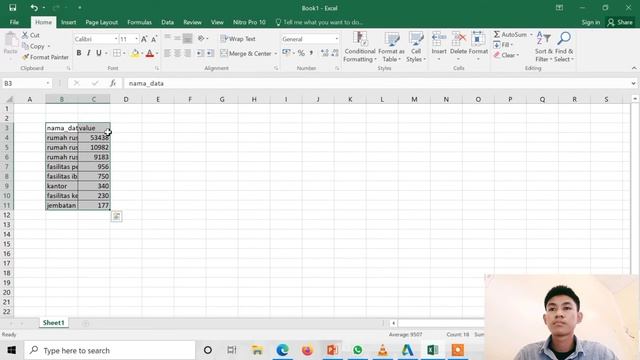Apply Percent Style format

[301, 53]
